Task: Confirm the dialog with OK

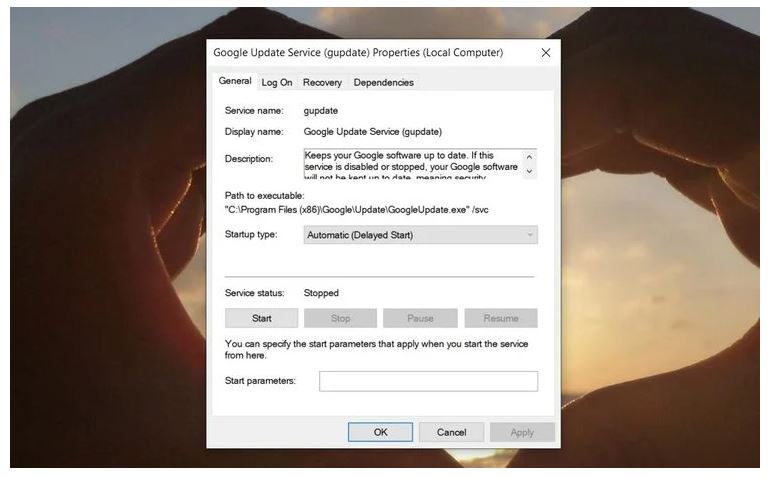Action: click(380, 432)
